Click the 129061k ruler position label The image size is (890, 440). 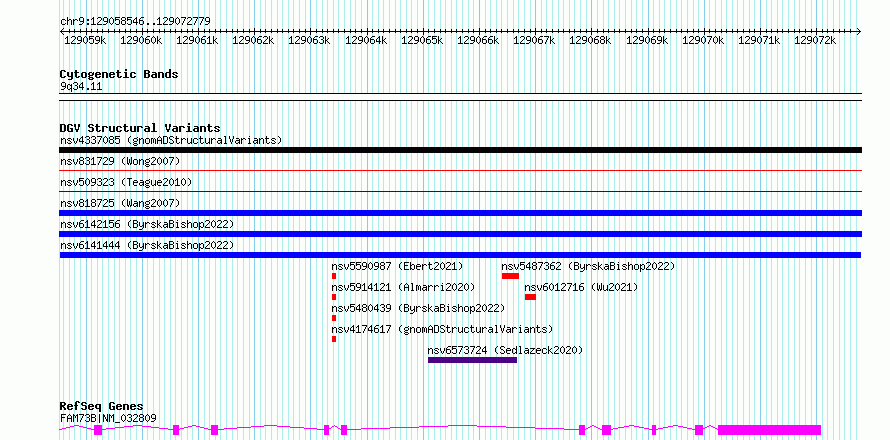[198, 40]
